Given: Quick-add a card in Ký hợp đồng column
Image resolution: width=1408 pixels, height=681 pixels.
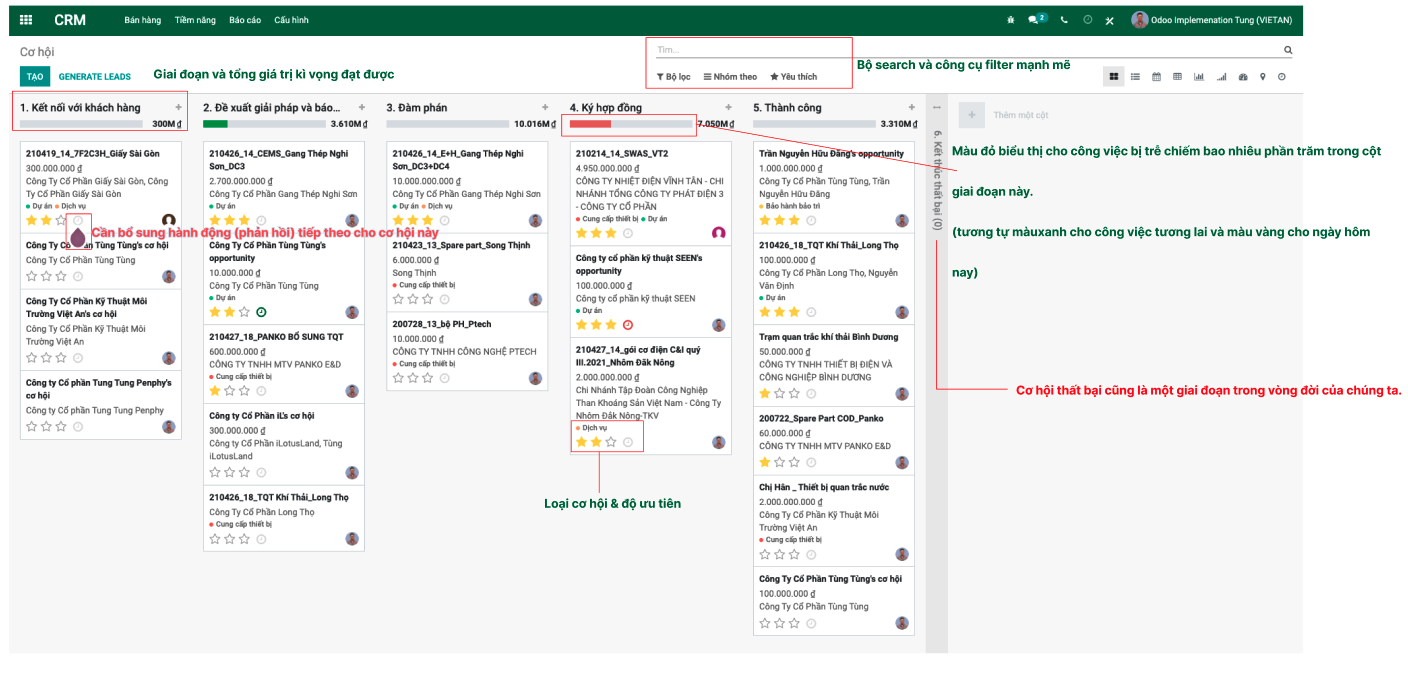Looking at the screenshot, I should coord(728,107).
